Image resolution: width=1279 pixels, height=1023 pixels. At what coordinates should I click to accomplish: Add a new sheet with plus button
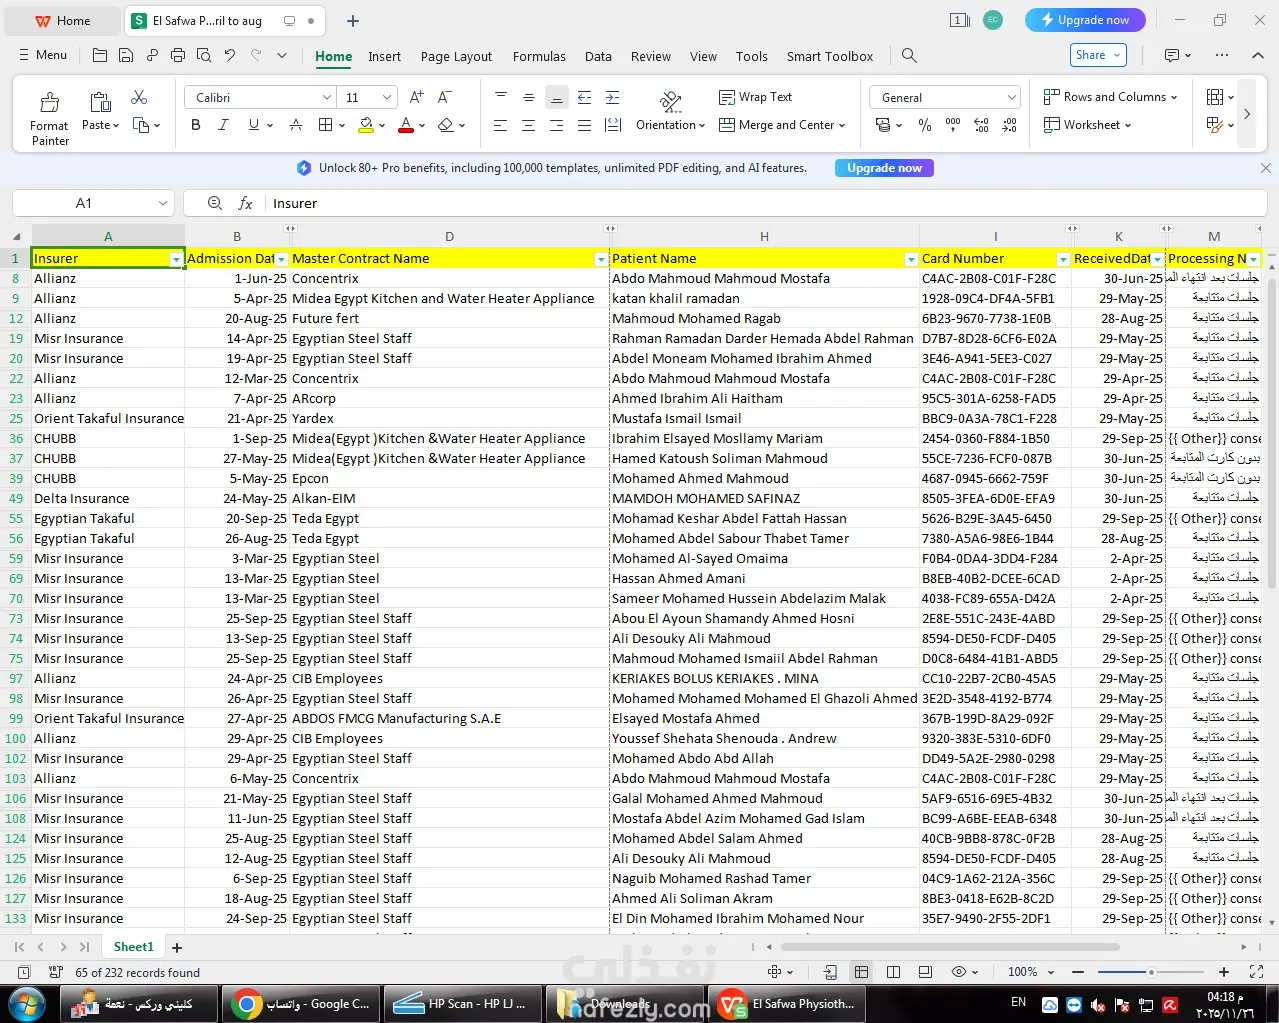[x=177, y=947]
